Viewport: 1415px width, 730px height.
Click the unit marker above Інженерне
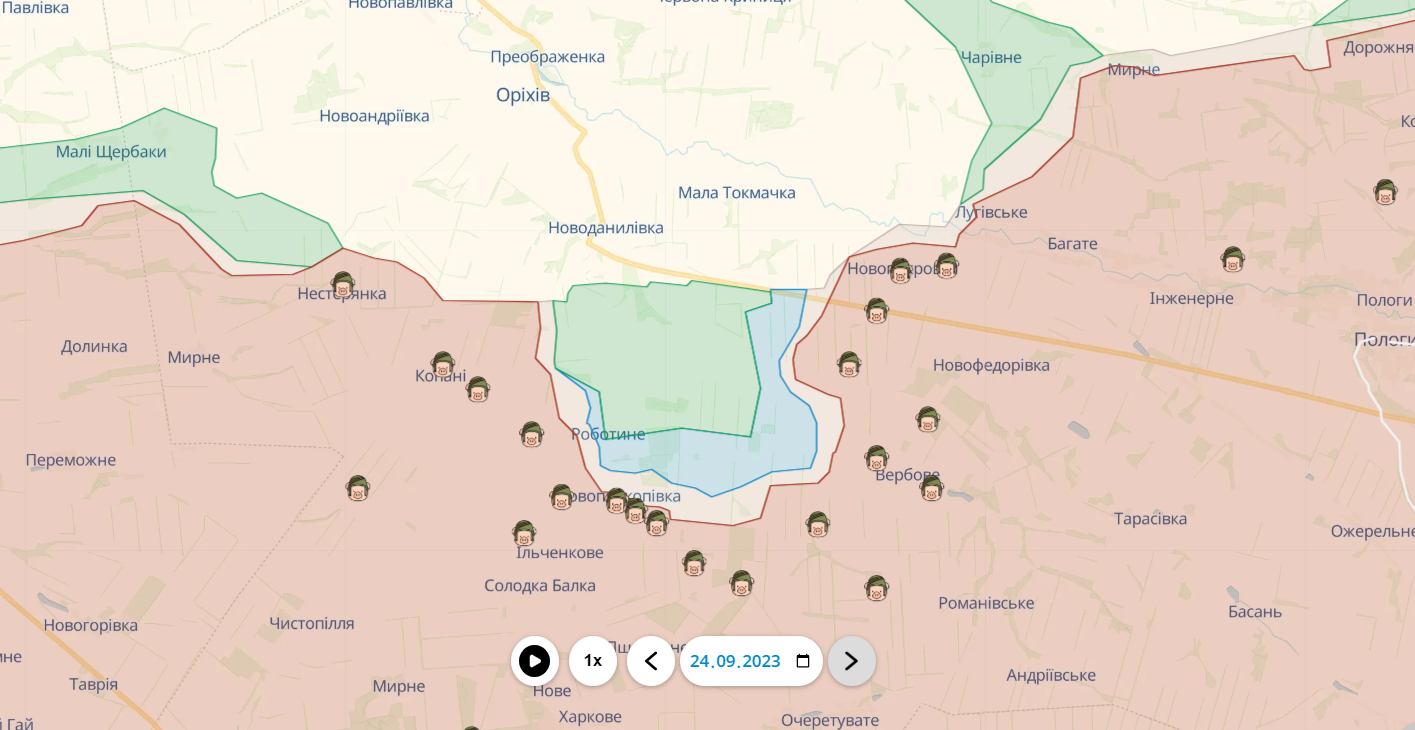tap(1232, 260)
